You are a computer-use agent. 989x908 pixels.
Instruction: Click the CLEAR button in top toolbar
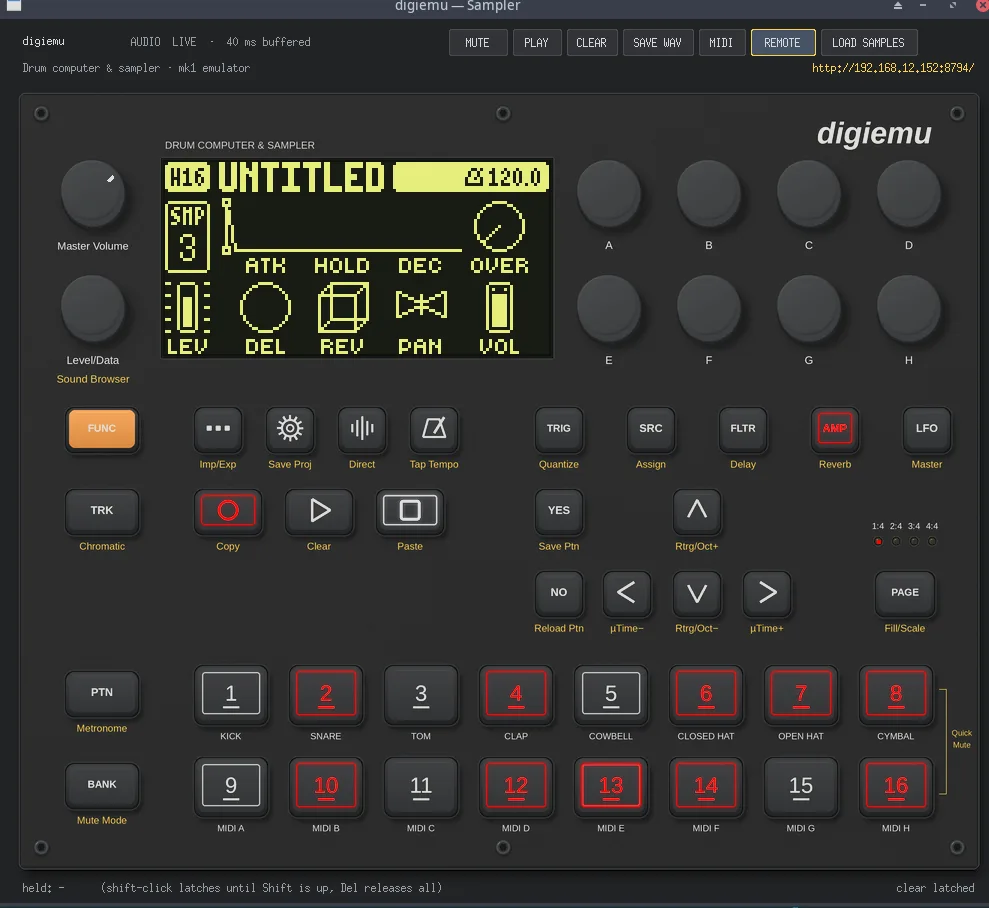tap(591, 43)
